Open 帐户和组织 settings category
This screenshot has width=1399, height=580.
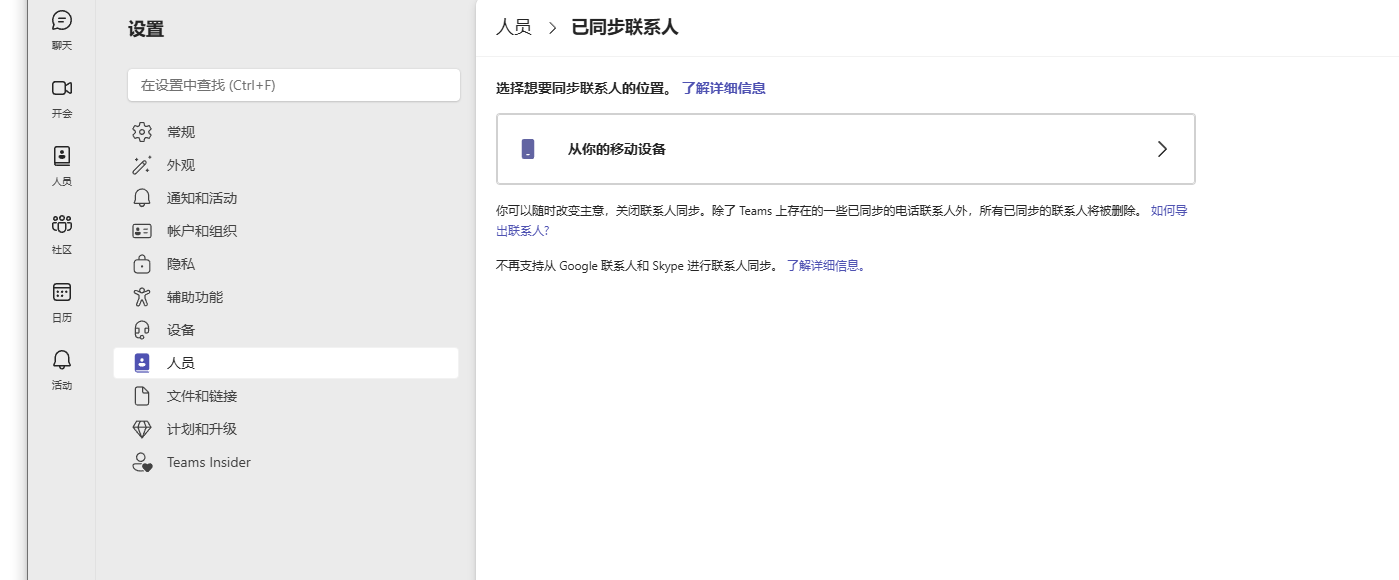pyautogui.click(x=286, y=231)
